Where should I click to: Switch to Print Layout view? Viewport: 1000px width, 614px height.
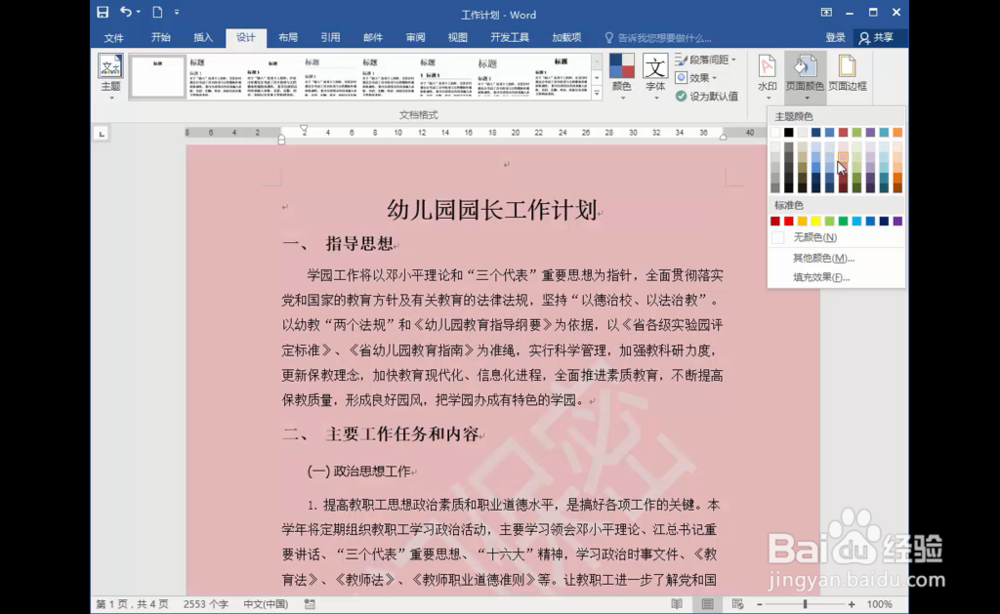(x=707, y=604)
